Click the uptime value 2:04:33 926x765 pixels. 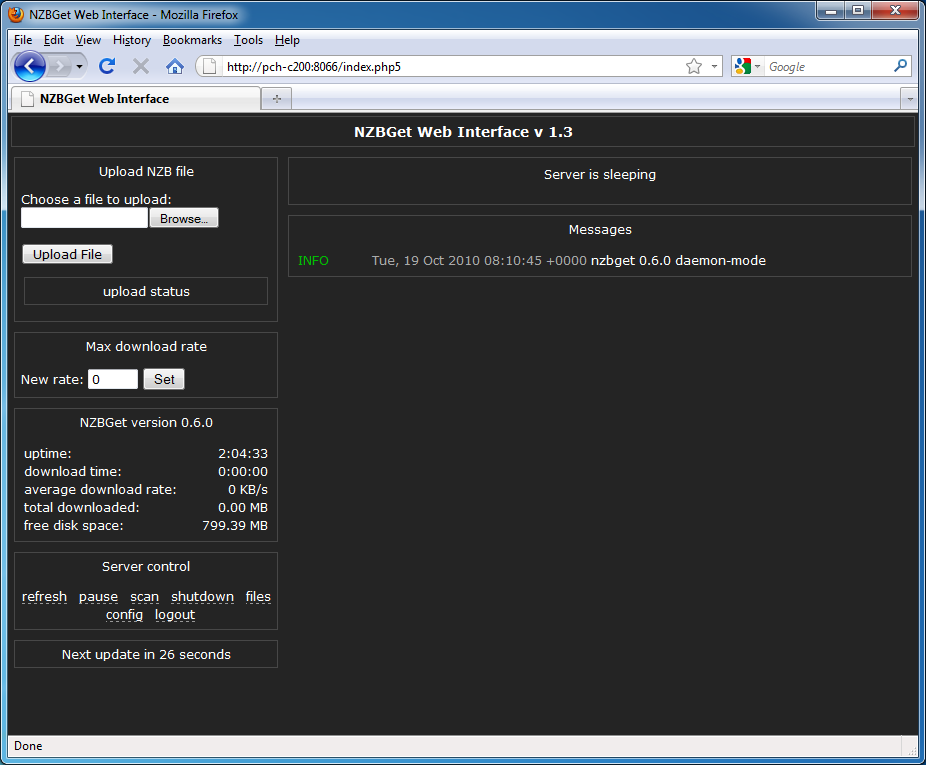click(243, 454)
